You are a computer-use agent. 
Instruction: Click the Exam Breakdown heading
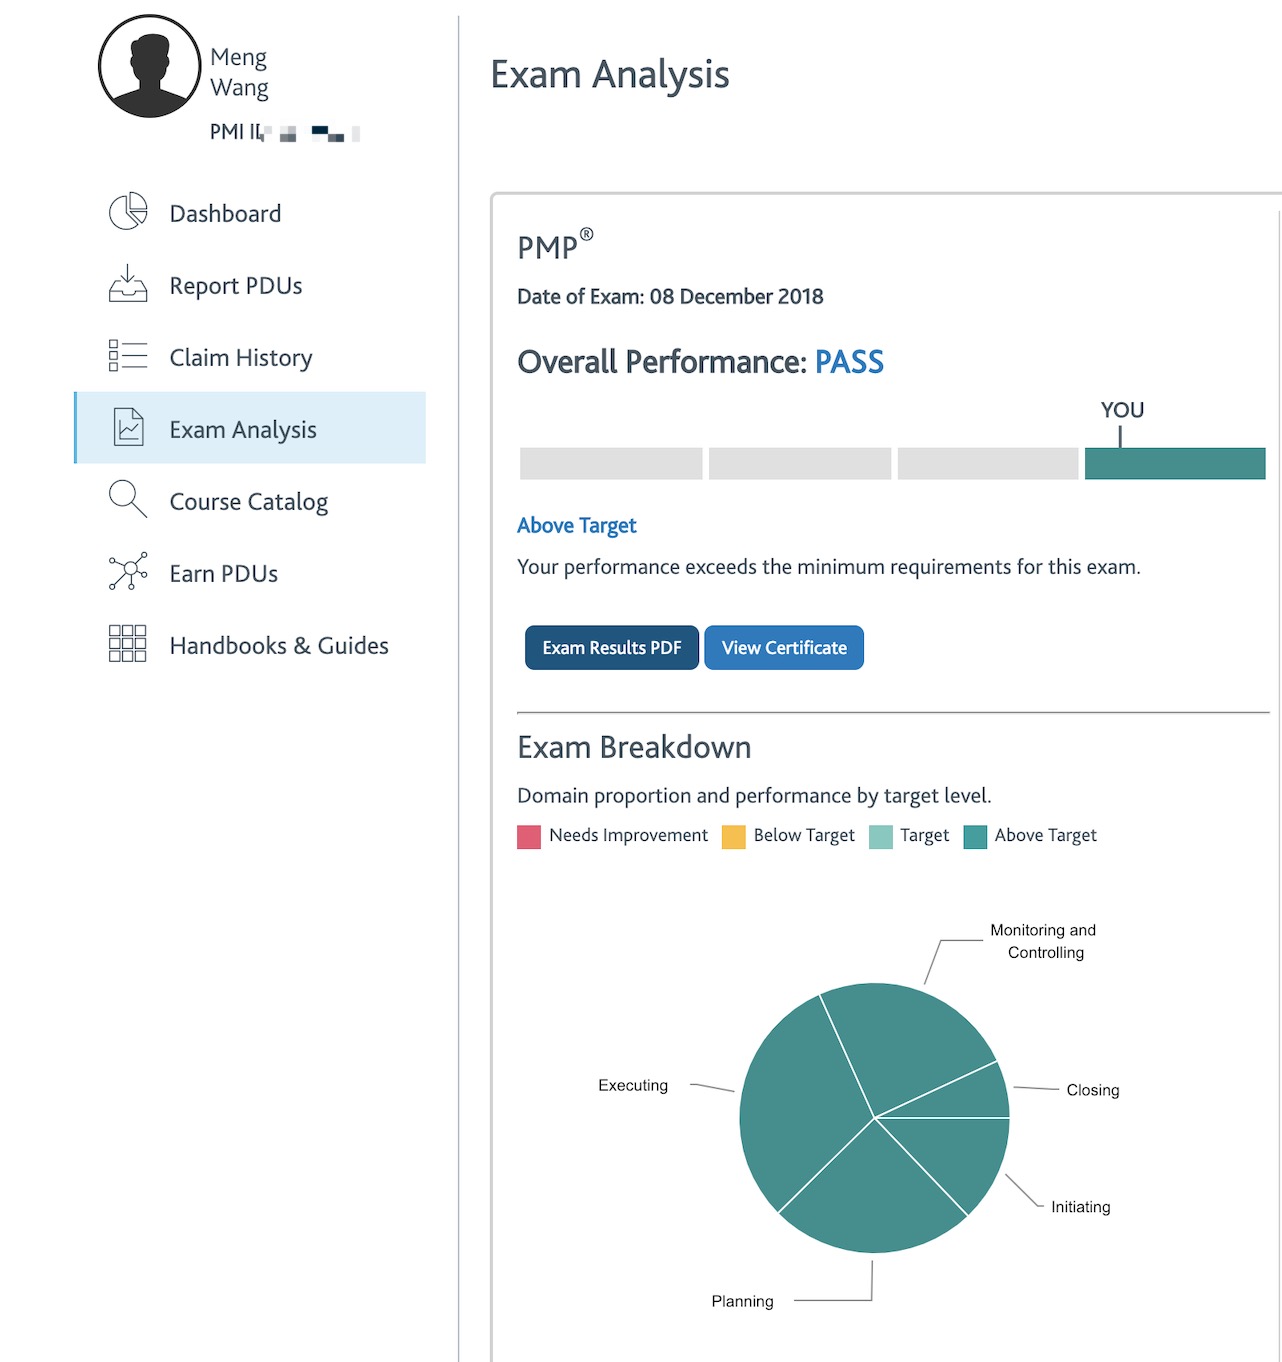pyautogui.click(x=634, y=748)
